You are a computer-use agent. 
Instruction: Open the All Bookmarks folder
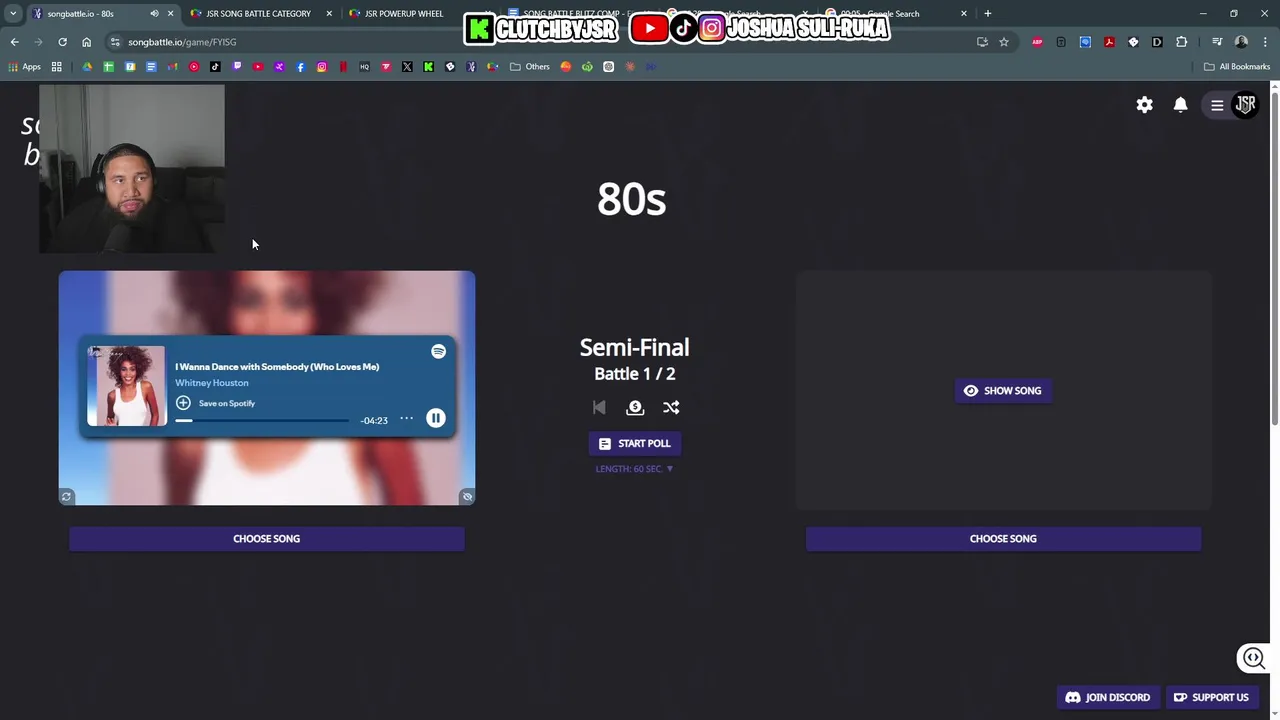pyautogui.click(x=1237, y=67)
